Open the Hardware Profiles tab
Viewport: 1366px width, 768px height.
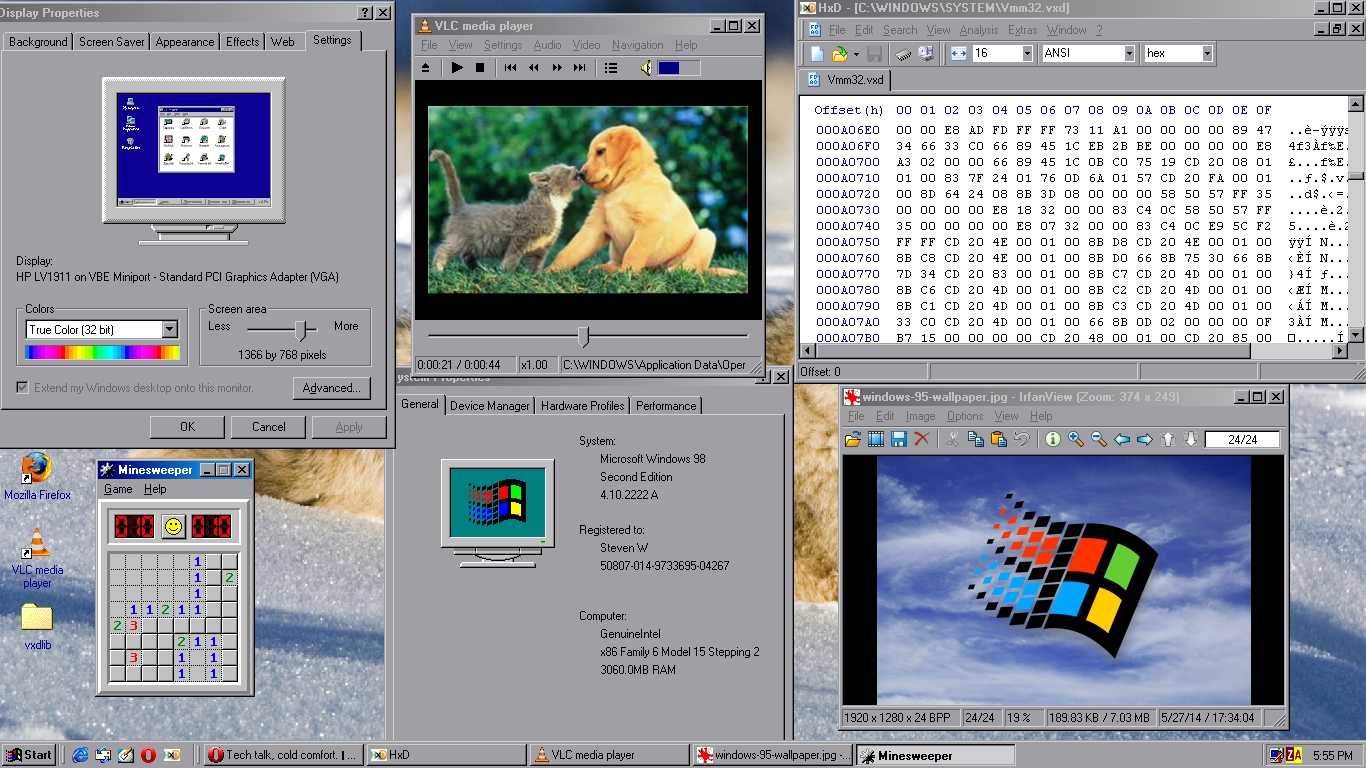click(583, 406)
